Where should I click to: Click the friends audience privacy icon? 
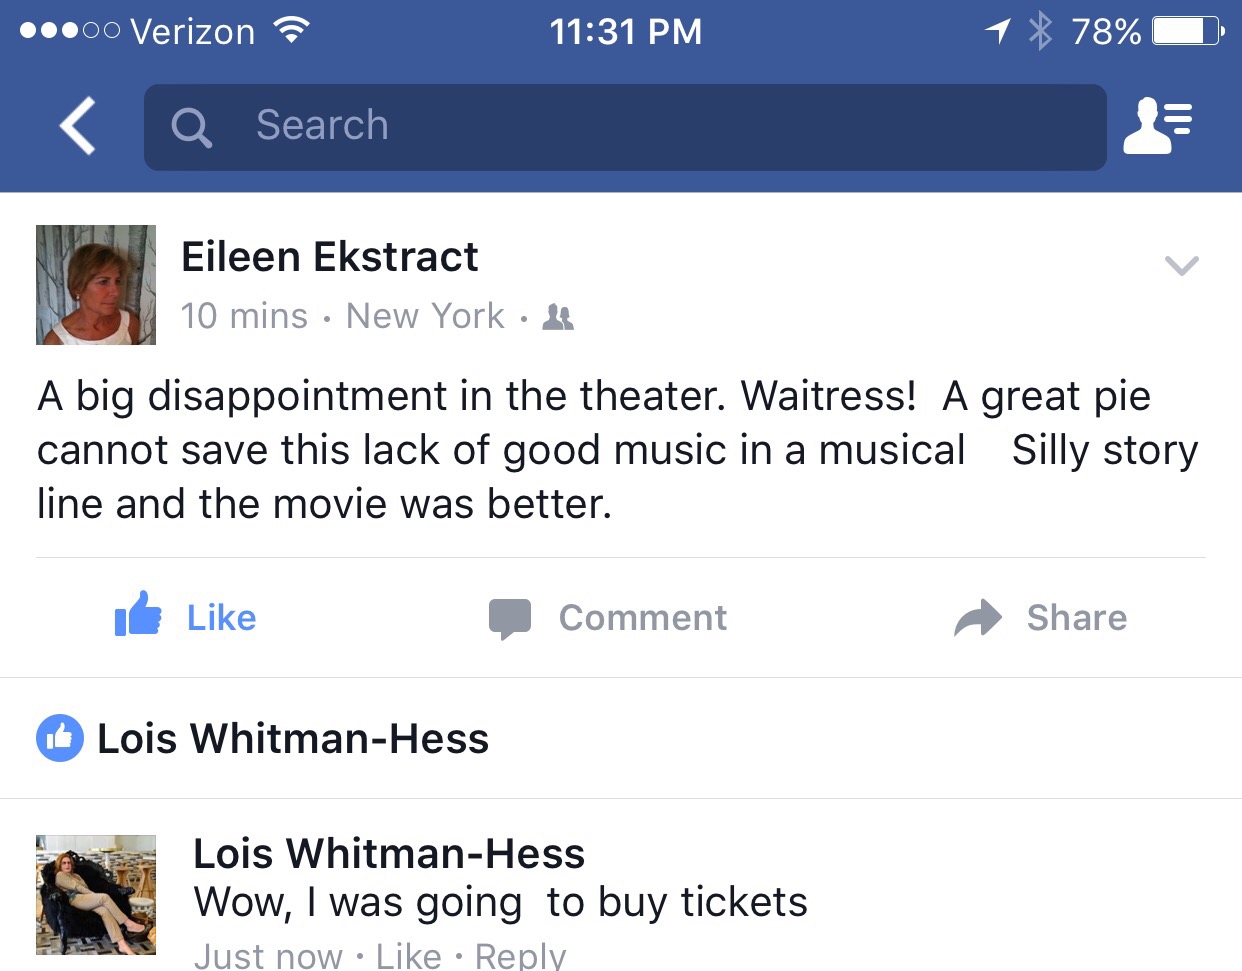tap(558, 317)
